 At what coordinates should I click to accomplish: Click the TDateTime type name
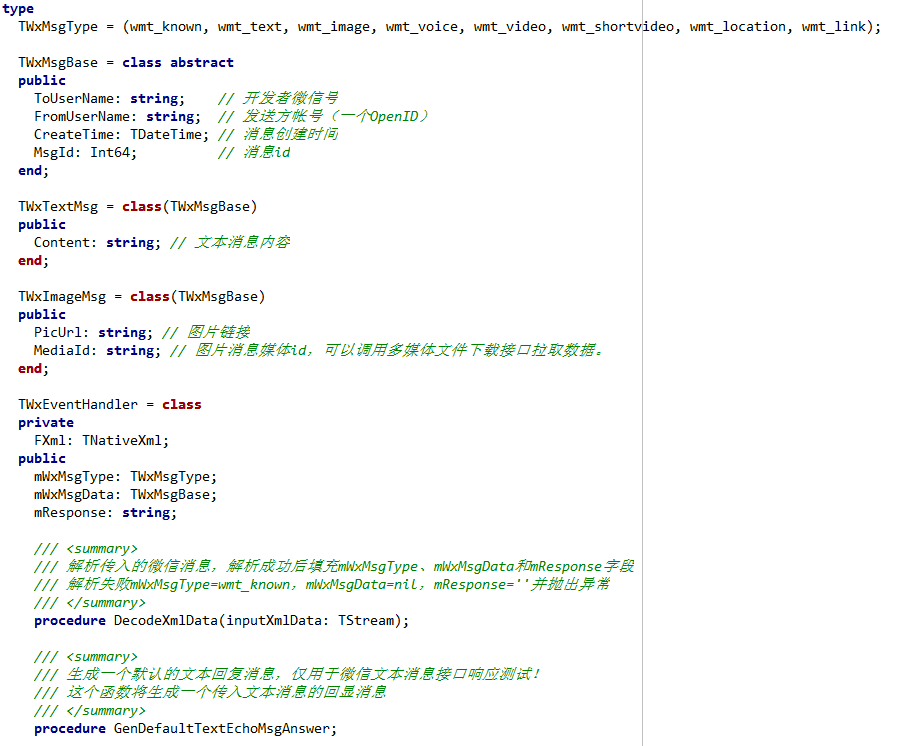165,134
